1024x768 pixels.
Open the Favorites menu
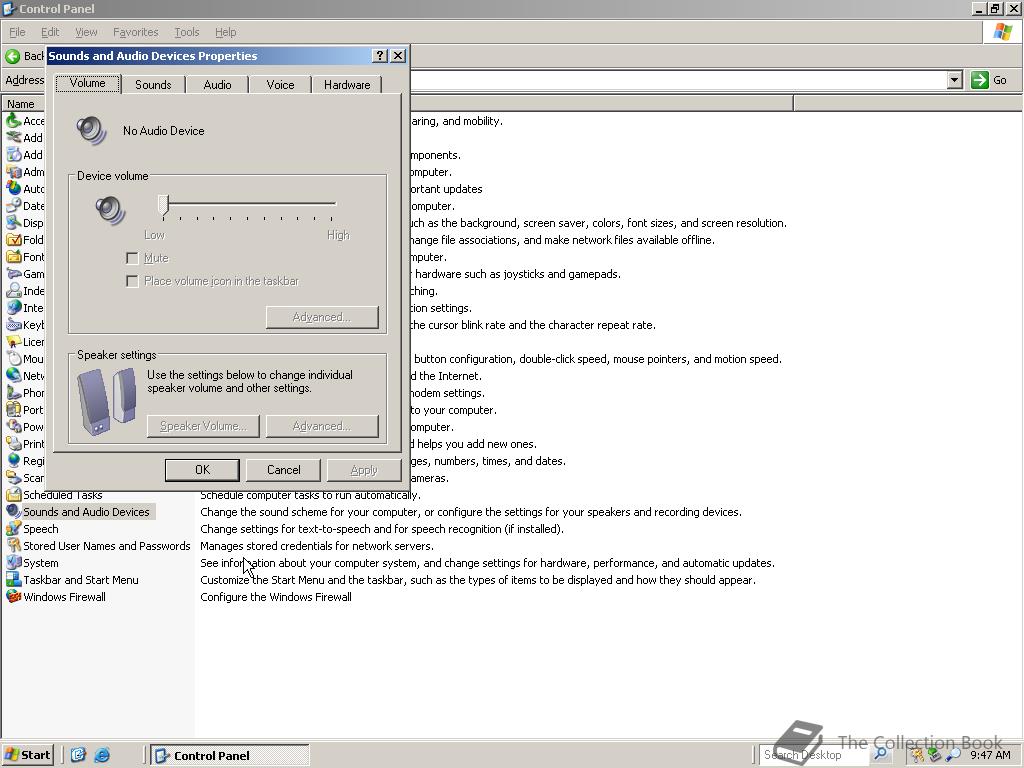135,32
